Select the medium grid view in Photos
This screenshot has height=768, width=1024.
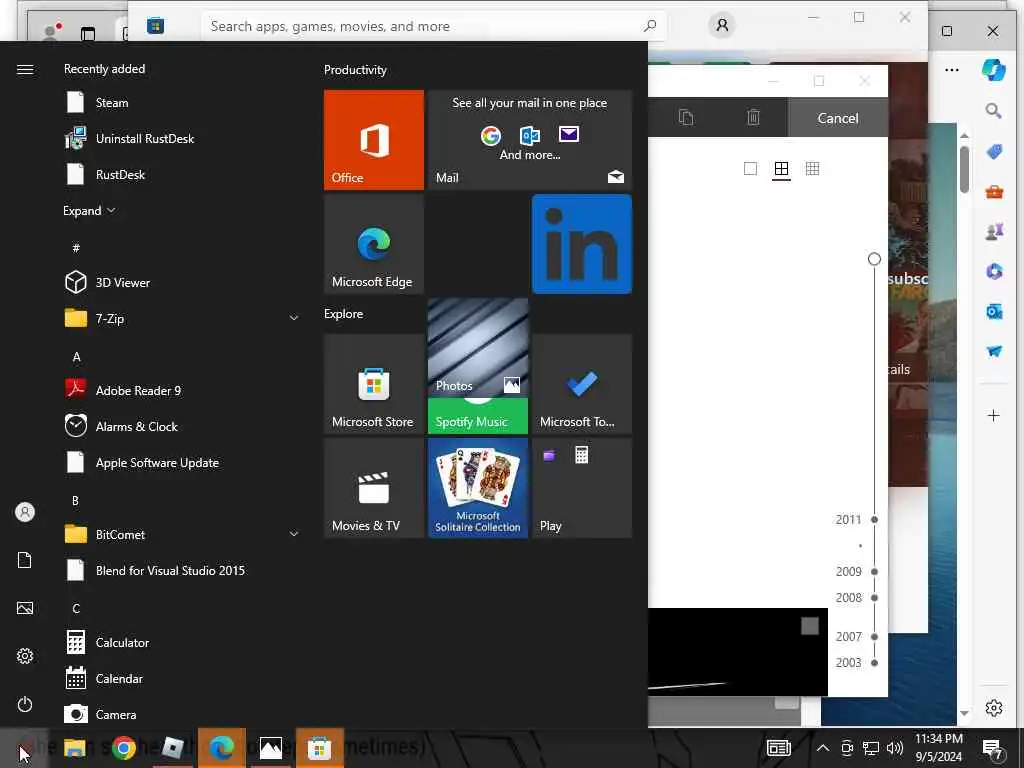tap(781, 169)
